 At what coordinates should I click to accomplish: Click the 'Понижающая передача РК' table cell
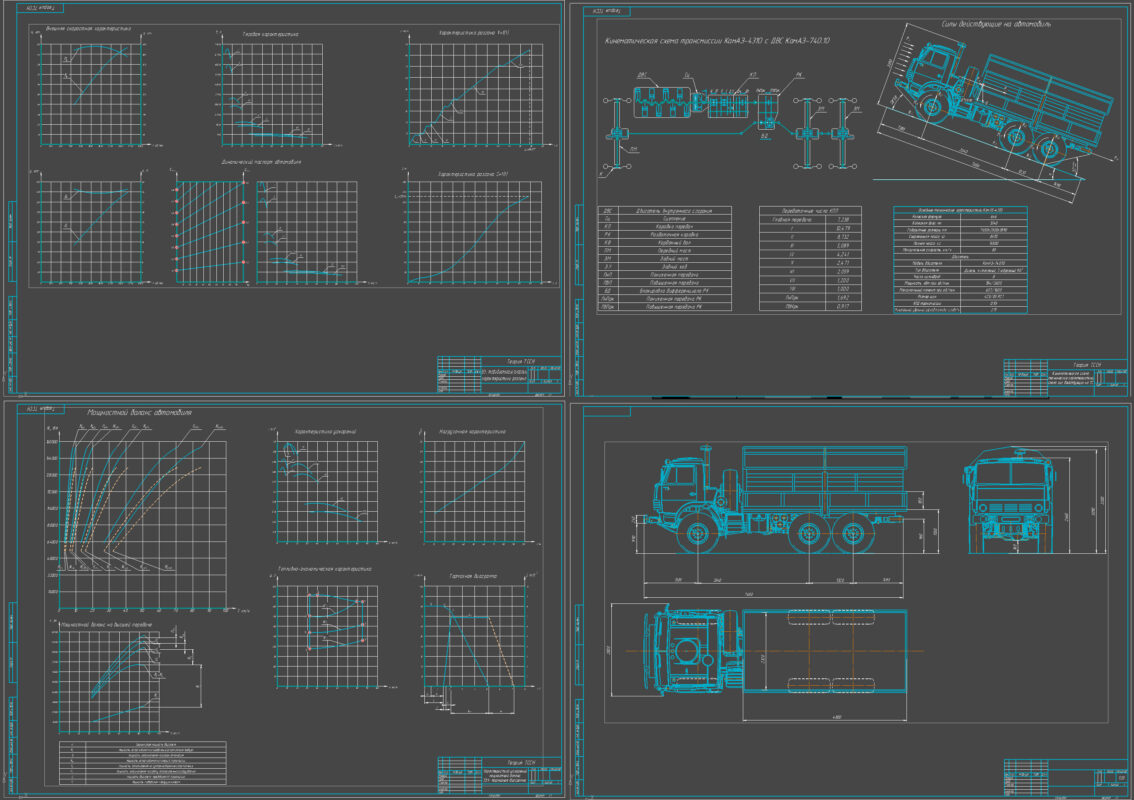[x=674, y=299]
